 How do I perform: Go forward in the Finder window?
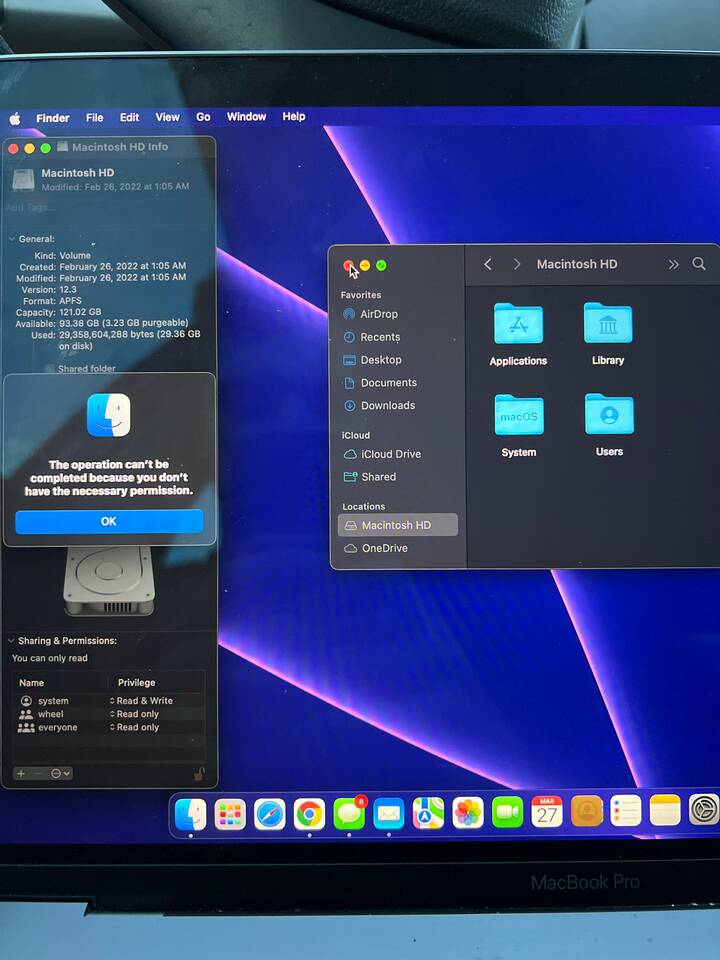tap(517, 264)
